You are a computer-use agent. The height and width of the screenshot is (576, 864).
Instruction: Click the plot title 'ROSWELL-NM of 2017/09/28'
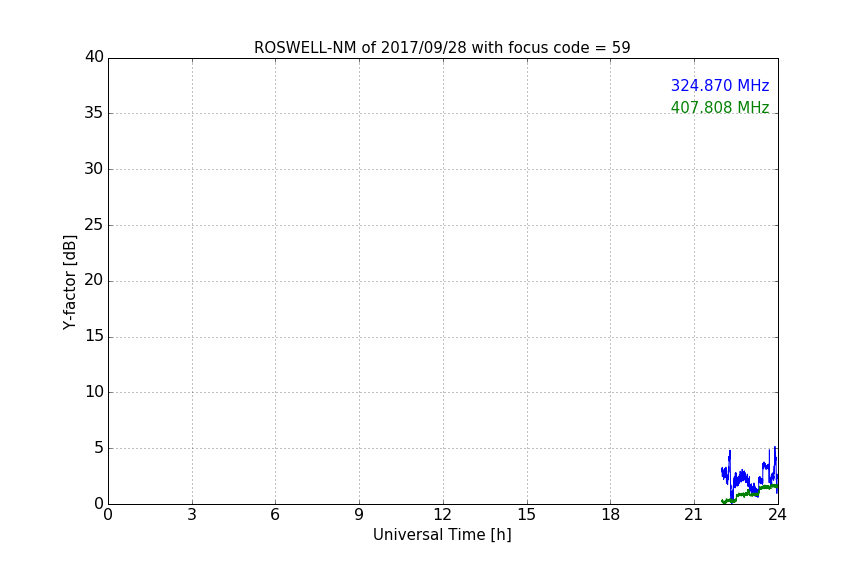[x=360, y=48]
